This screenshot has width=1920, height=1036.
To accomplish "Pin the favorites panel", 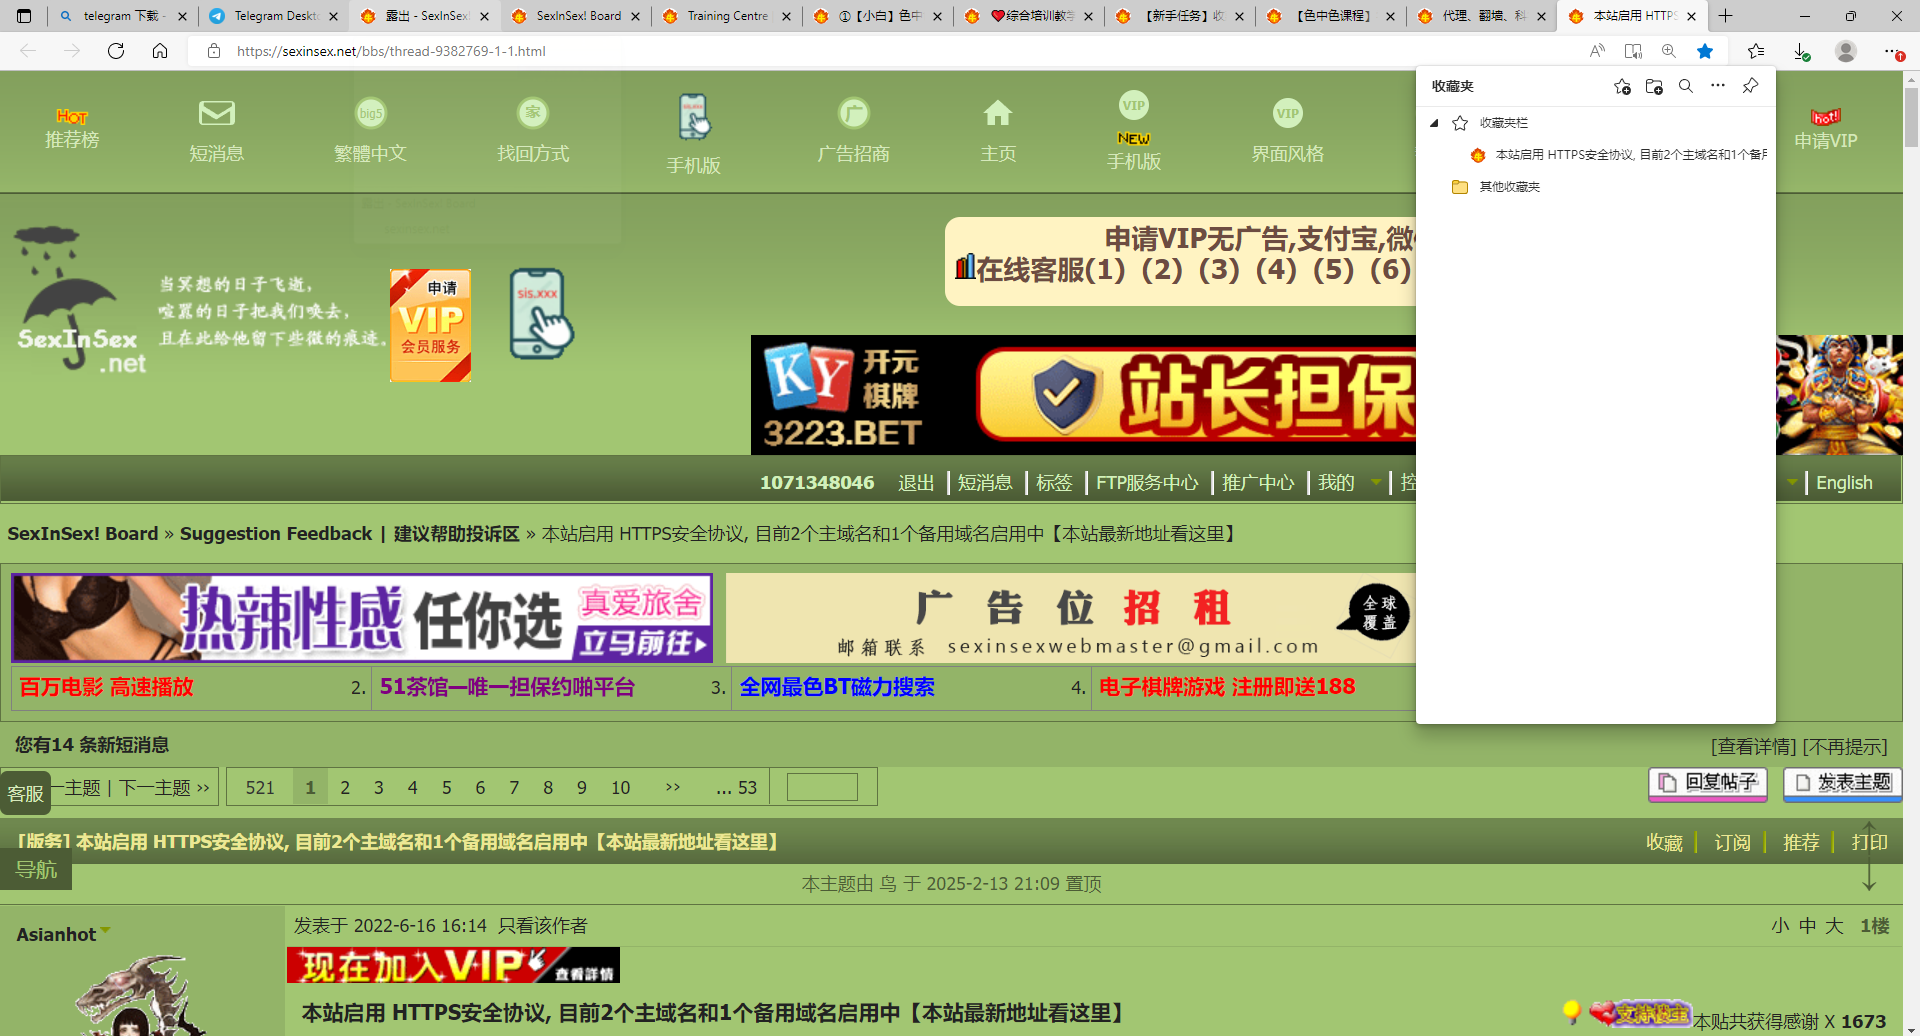I will tap(1750, 86).
